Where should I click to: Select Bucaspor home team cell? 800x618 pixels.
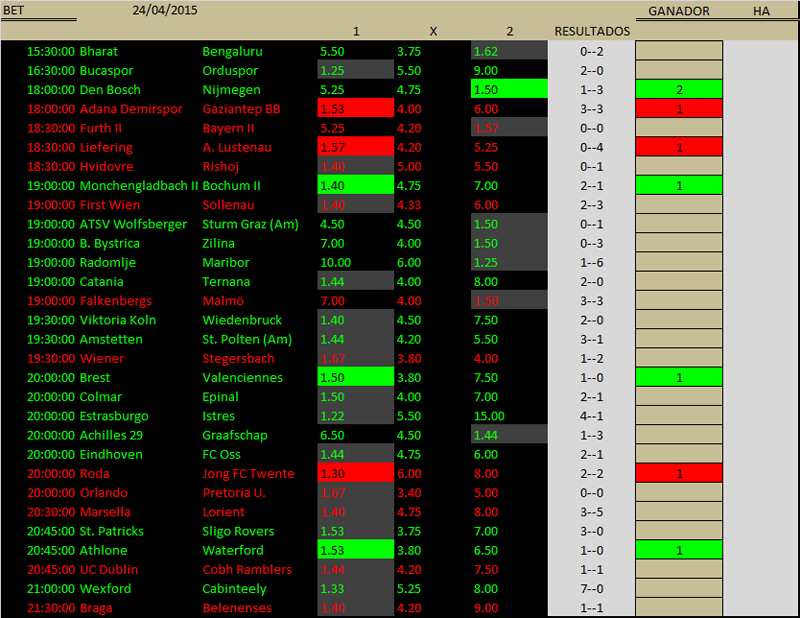(x=106, y=70)
